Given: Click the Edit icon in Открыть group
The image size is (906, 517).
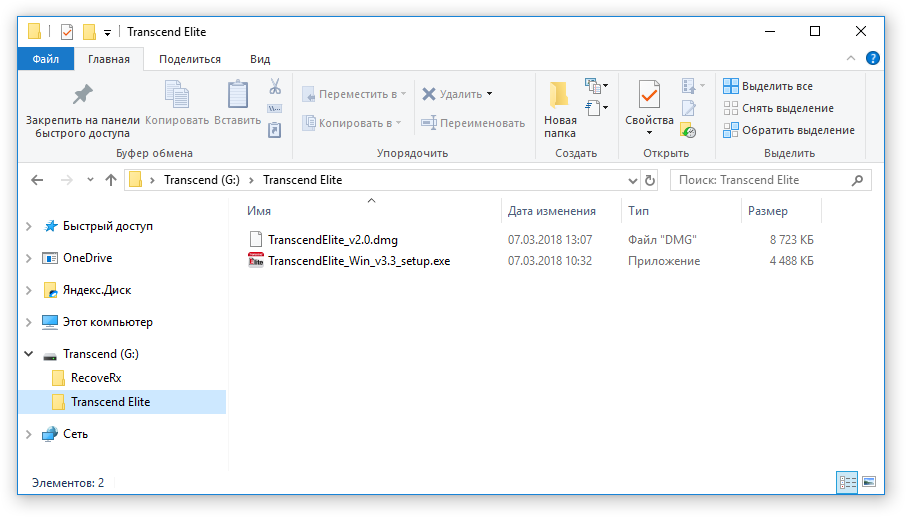Looking at the screenshot, I should [x=689, y=108].
